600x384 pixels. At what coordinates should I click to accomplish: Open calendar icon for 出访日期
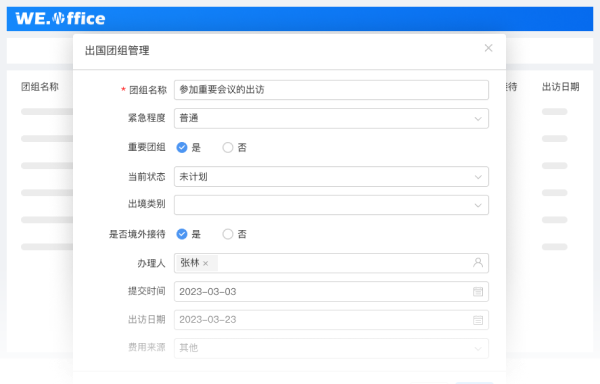coord(478,320)
